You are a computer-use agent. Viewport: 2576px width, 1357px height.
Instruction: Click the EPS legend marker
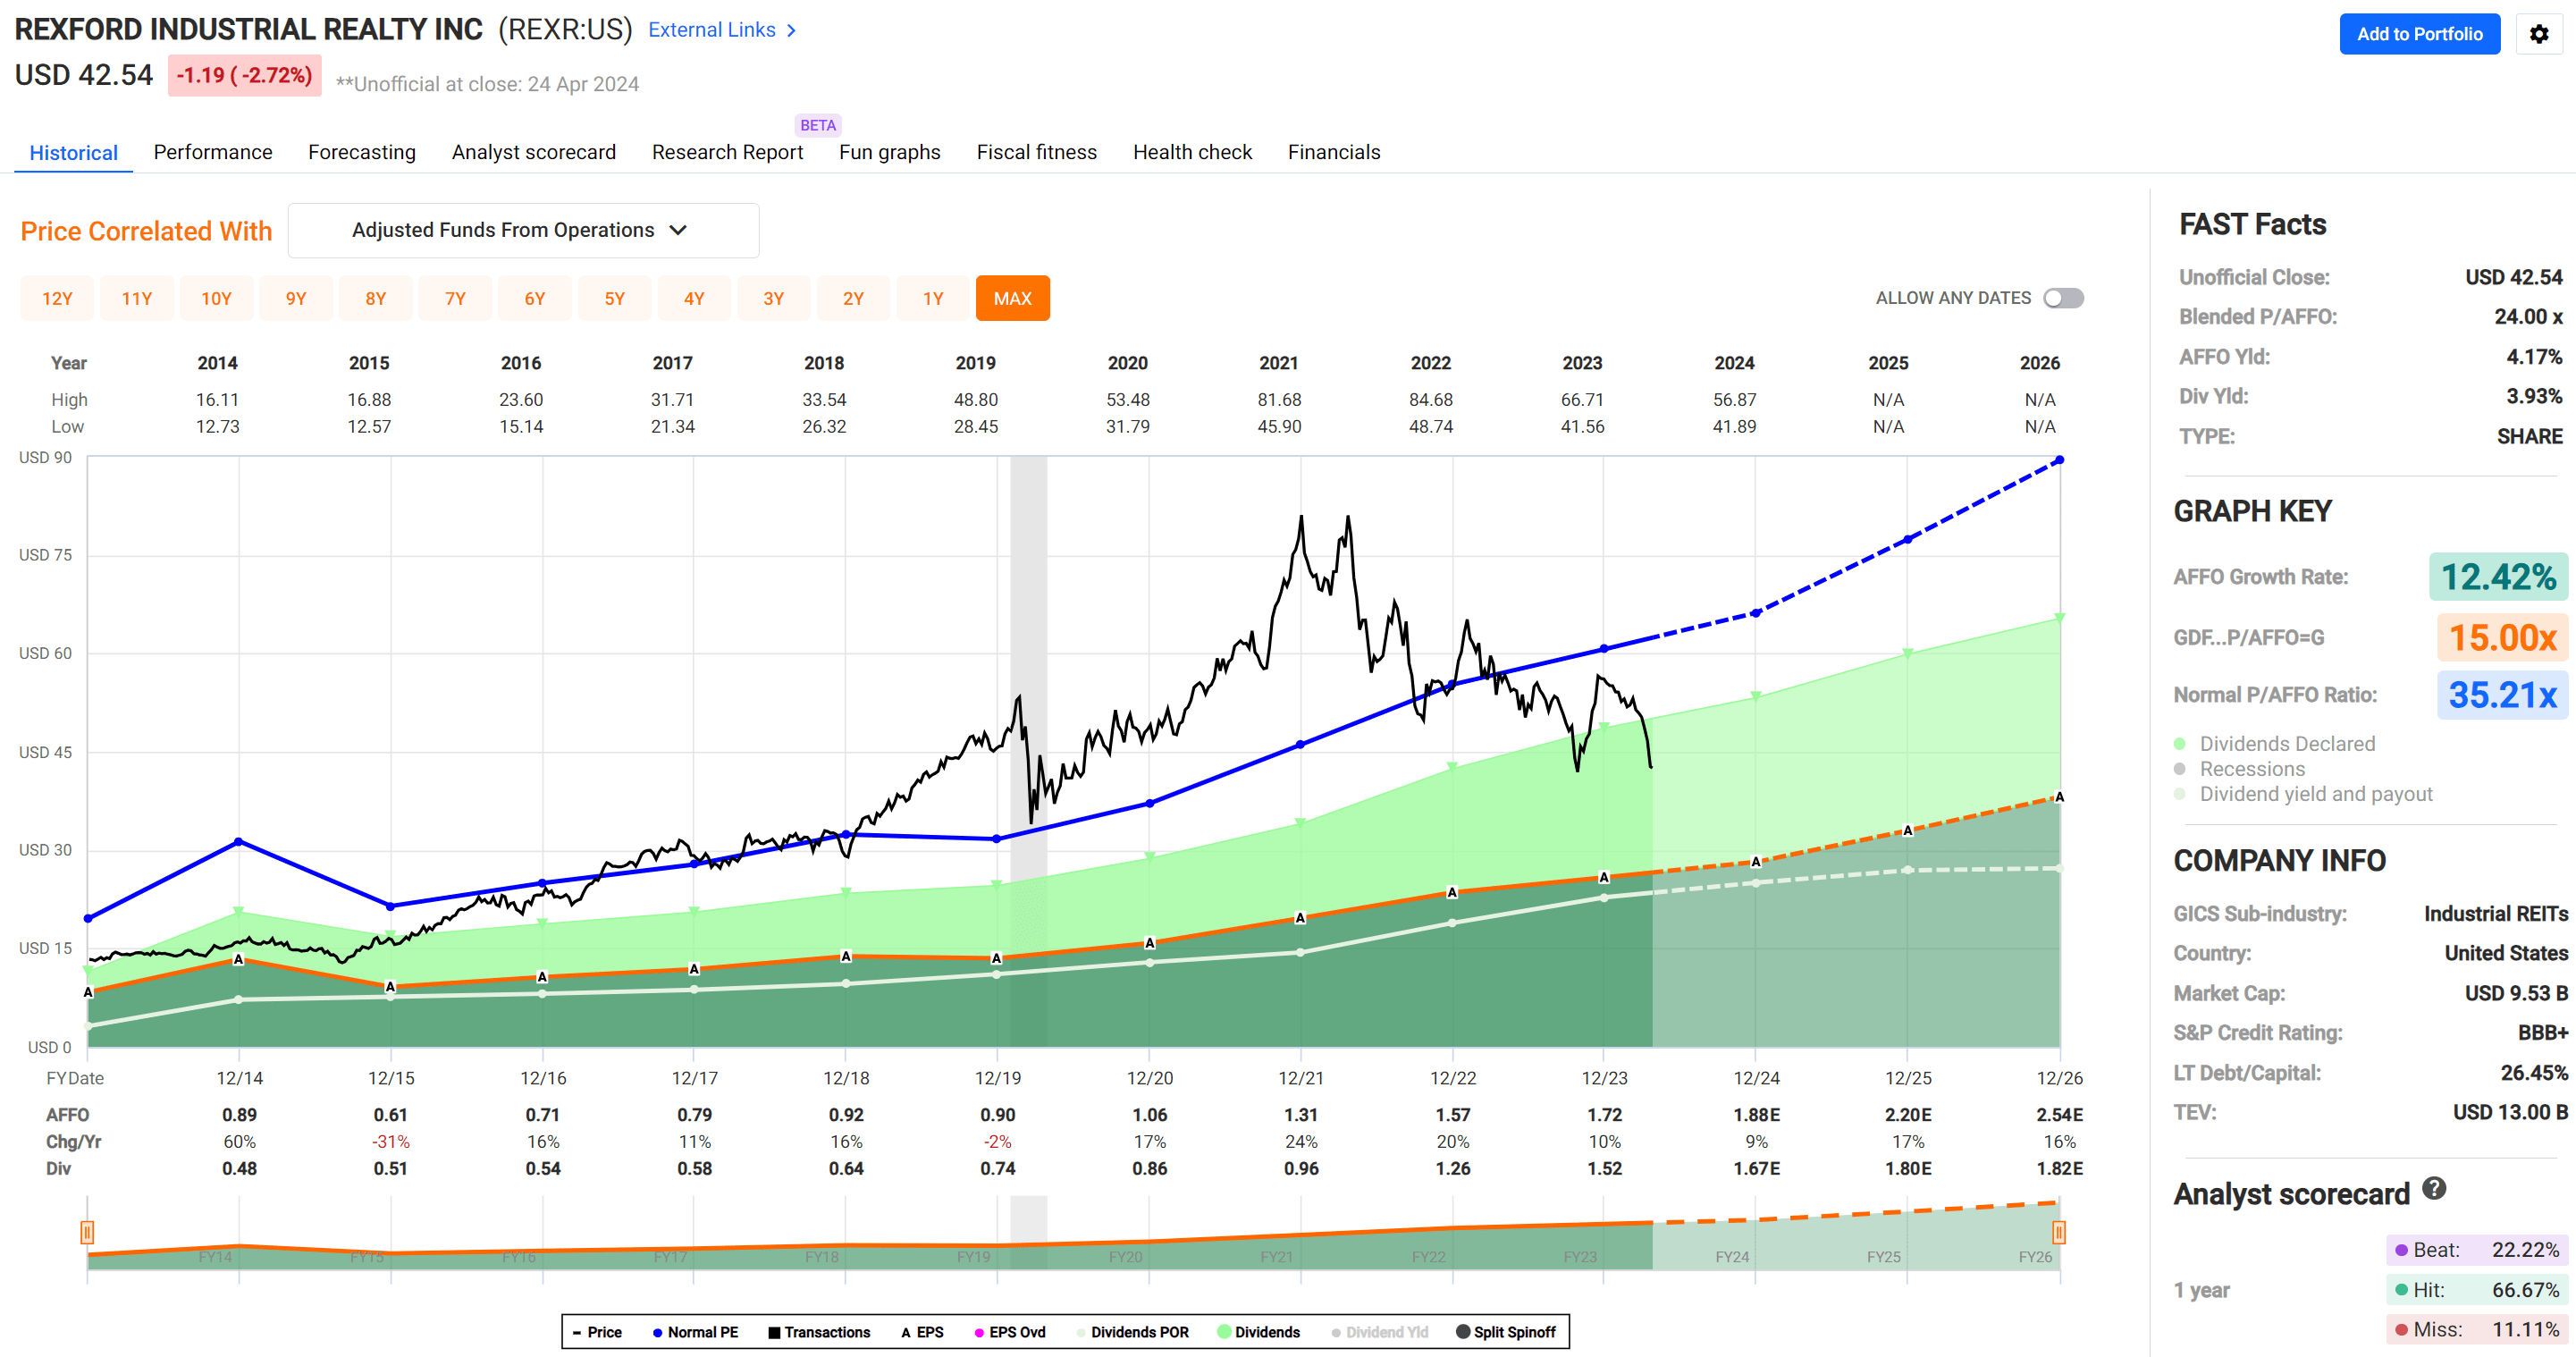click(908, 1332)
